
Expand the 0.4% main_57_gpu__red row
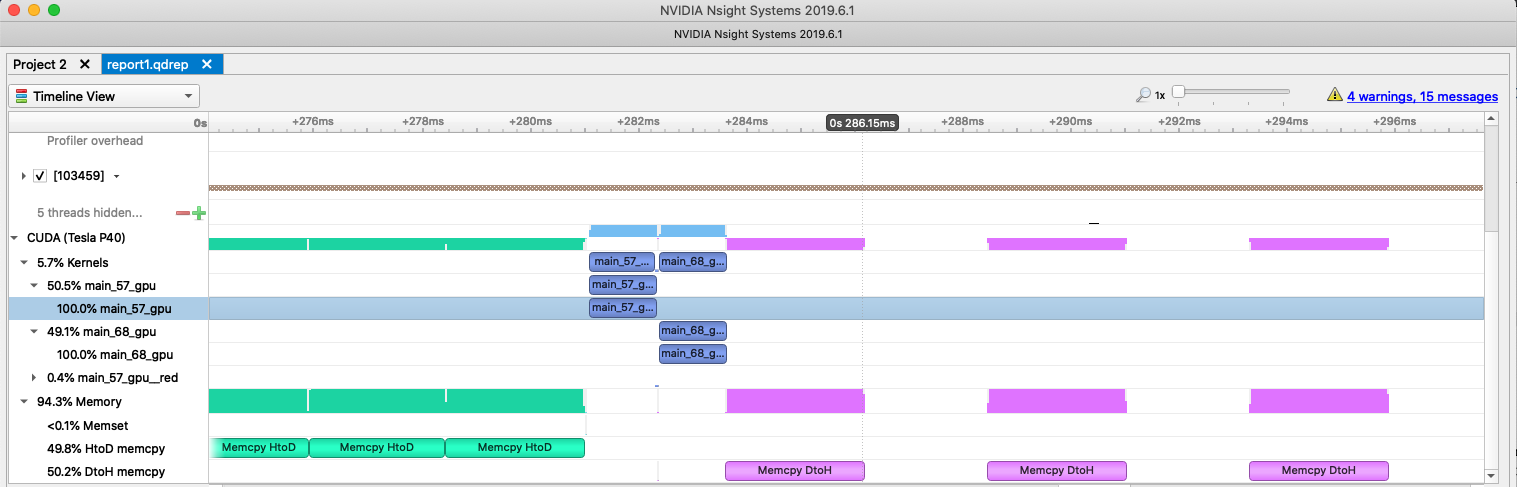click(x=34, y=378)
